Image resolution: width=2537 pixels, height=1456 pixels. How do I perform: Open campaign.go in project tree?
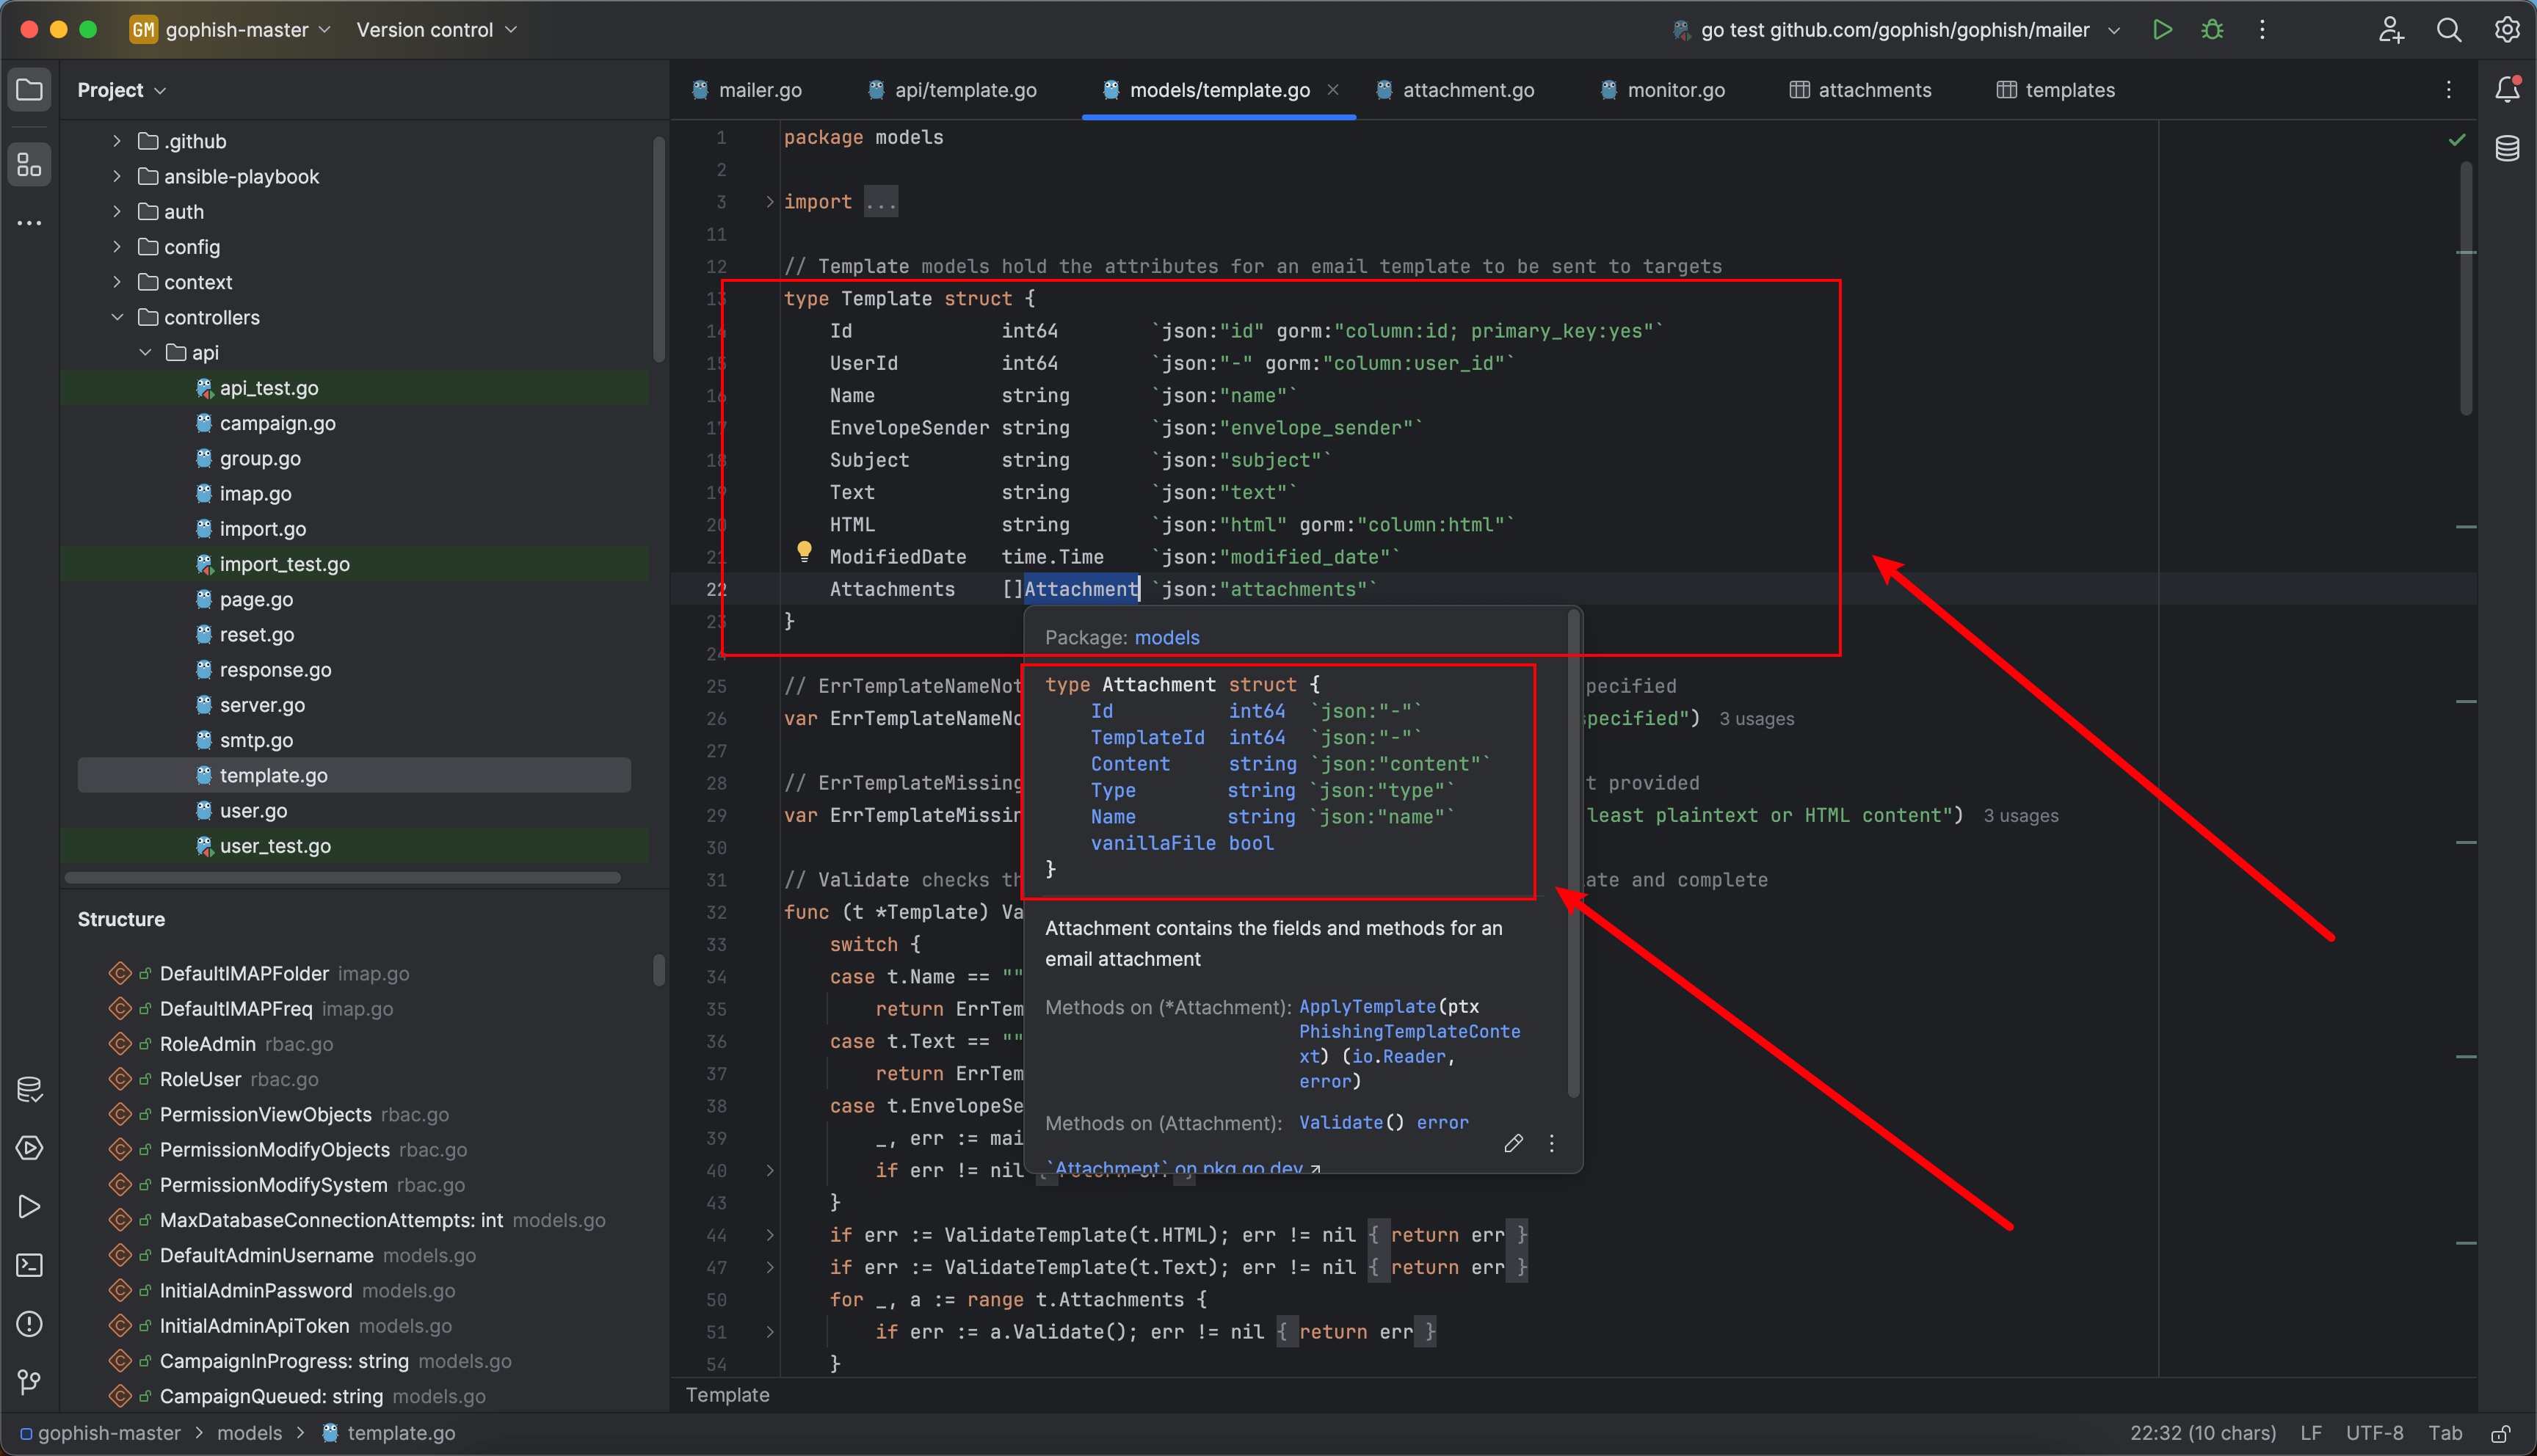tap(277, 423)
